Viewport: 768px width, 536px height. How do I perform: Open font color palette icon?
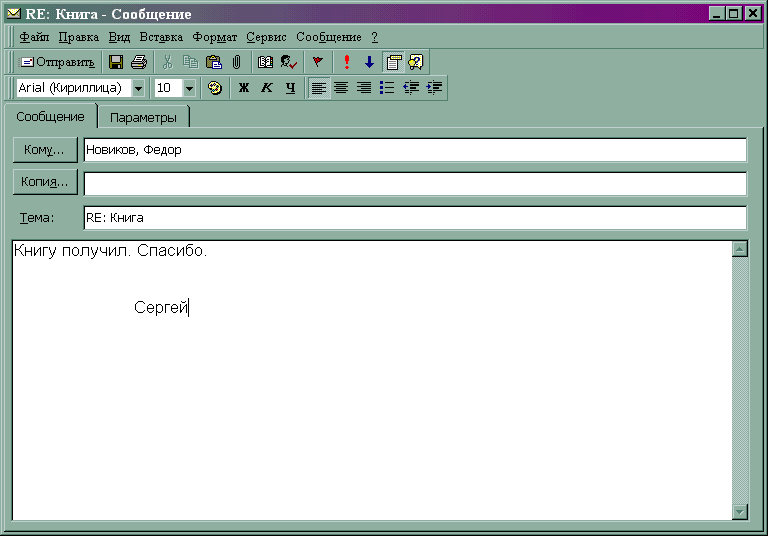[x=215, y=88]
